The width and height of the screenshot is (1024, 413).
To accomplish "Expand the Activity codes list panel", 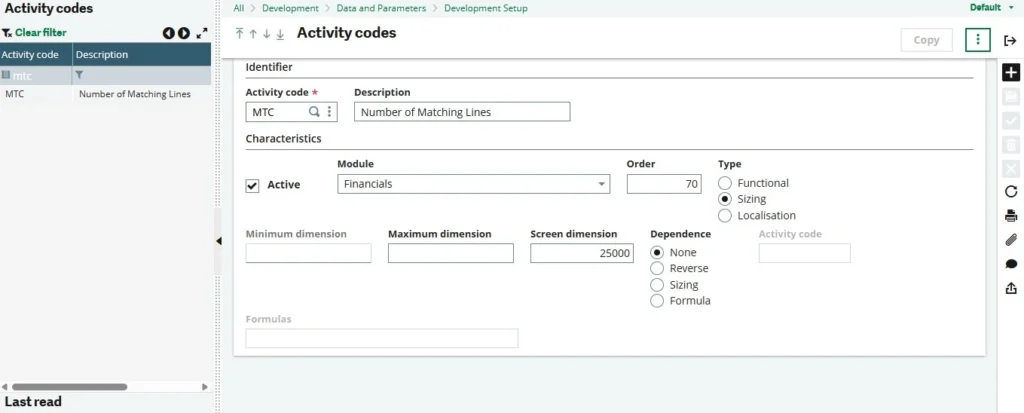I will tap(202, 33).
